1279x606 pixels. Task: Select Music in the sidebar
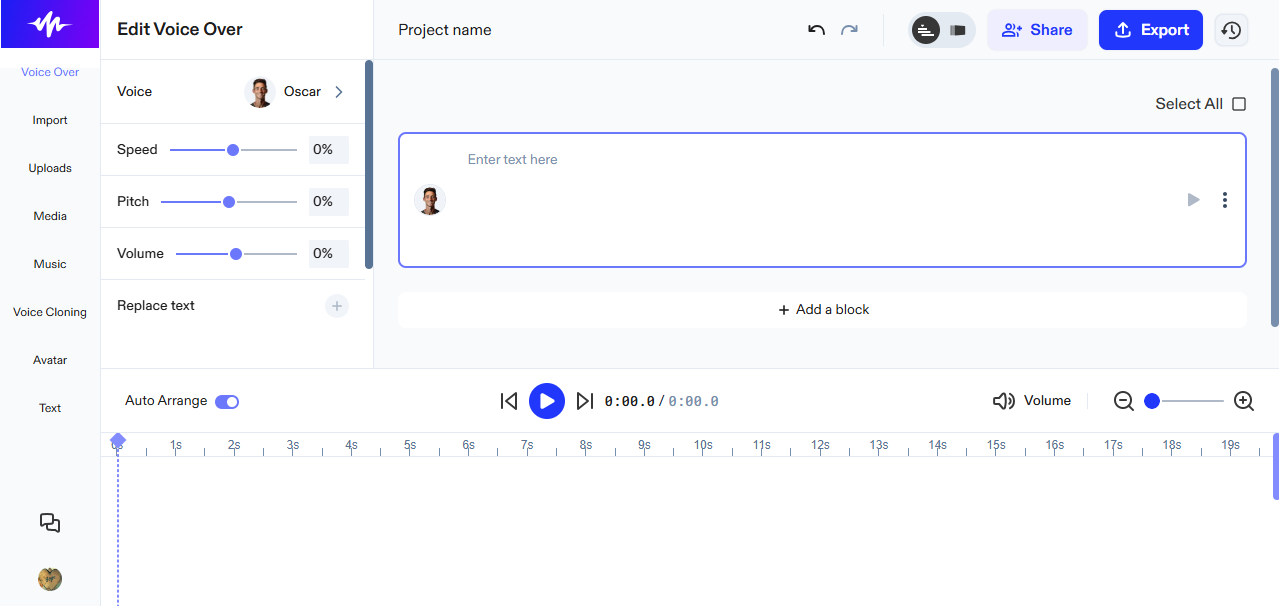(x=49, y=263)
